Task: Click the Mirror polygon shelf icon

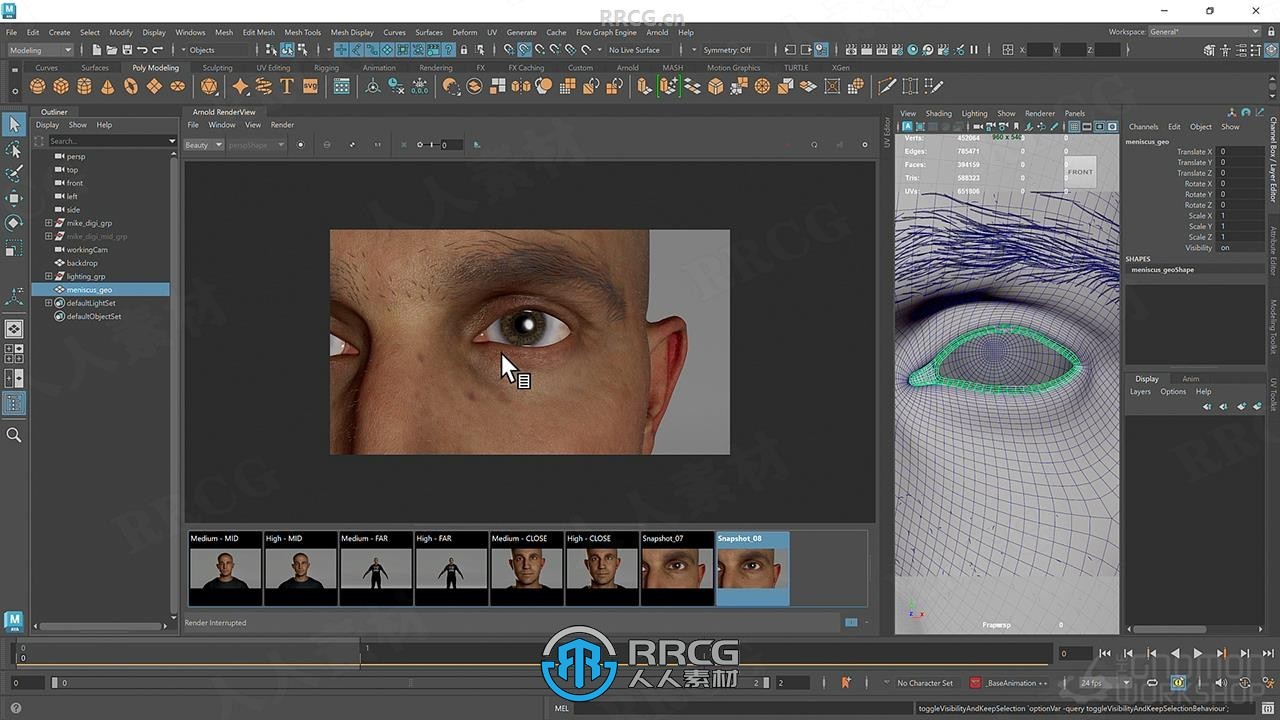Action: (521, 87)
